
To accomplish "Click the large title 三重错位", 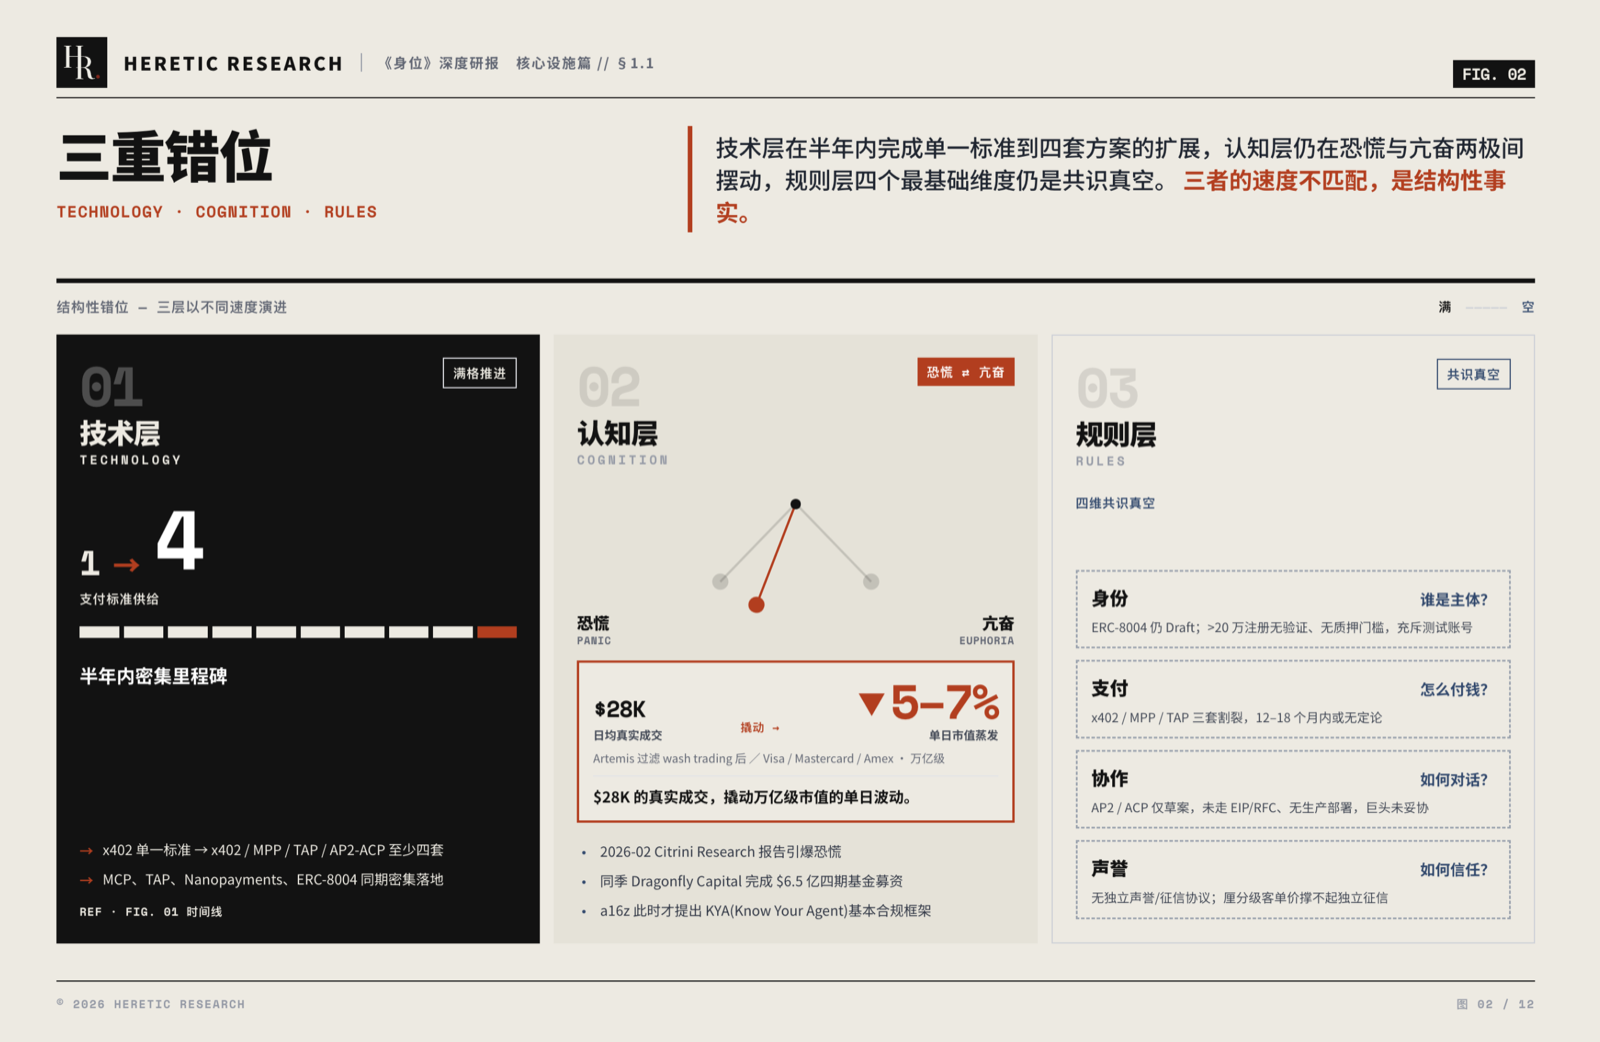I will (165, 157).
